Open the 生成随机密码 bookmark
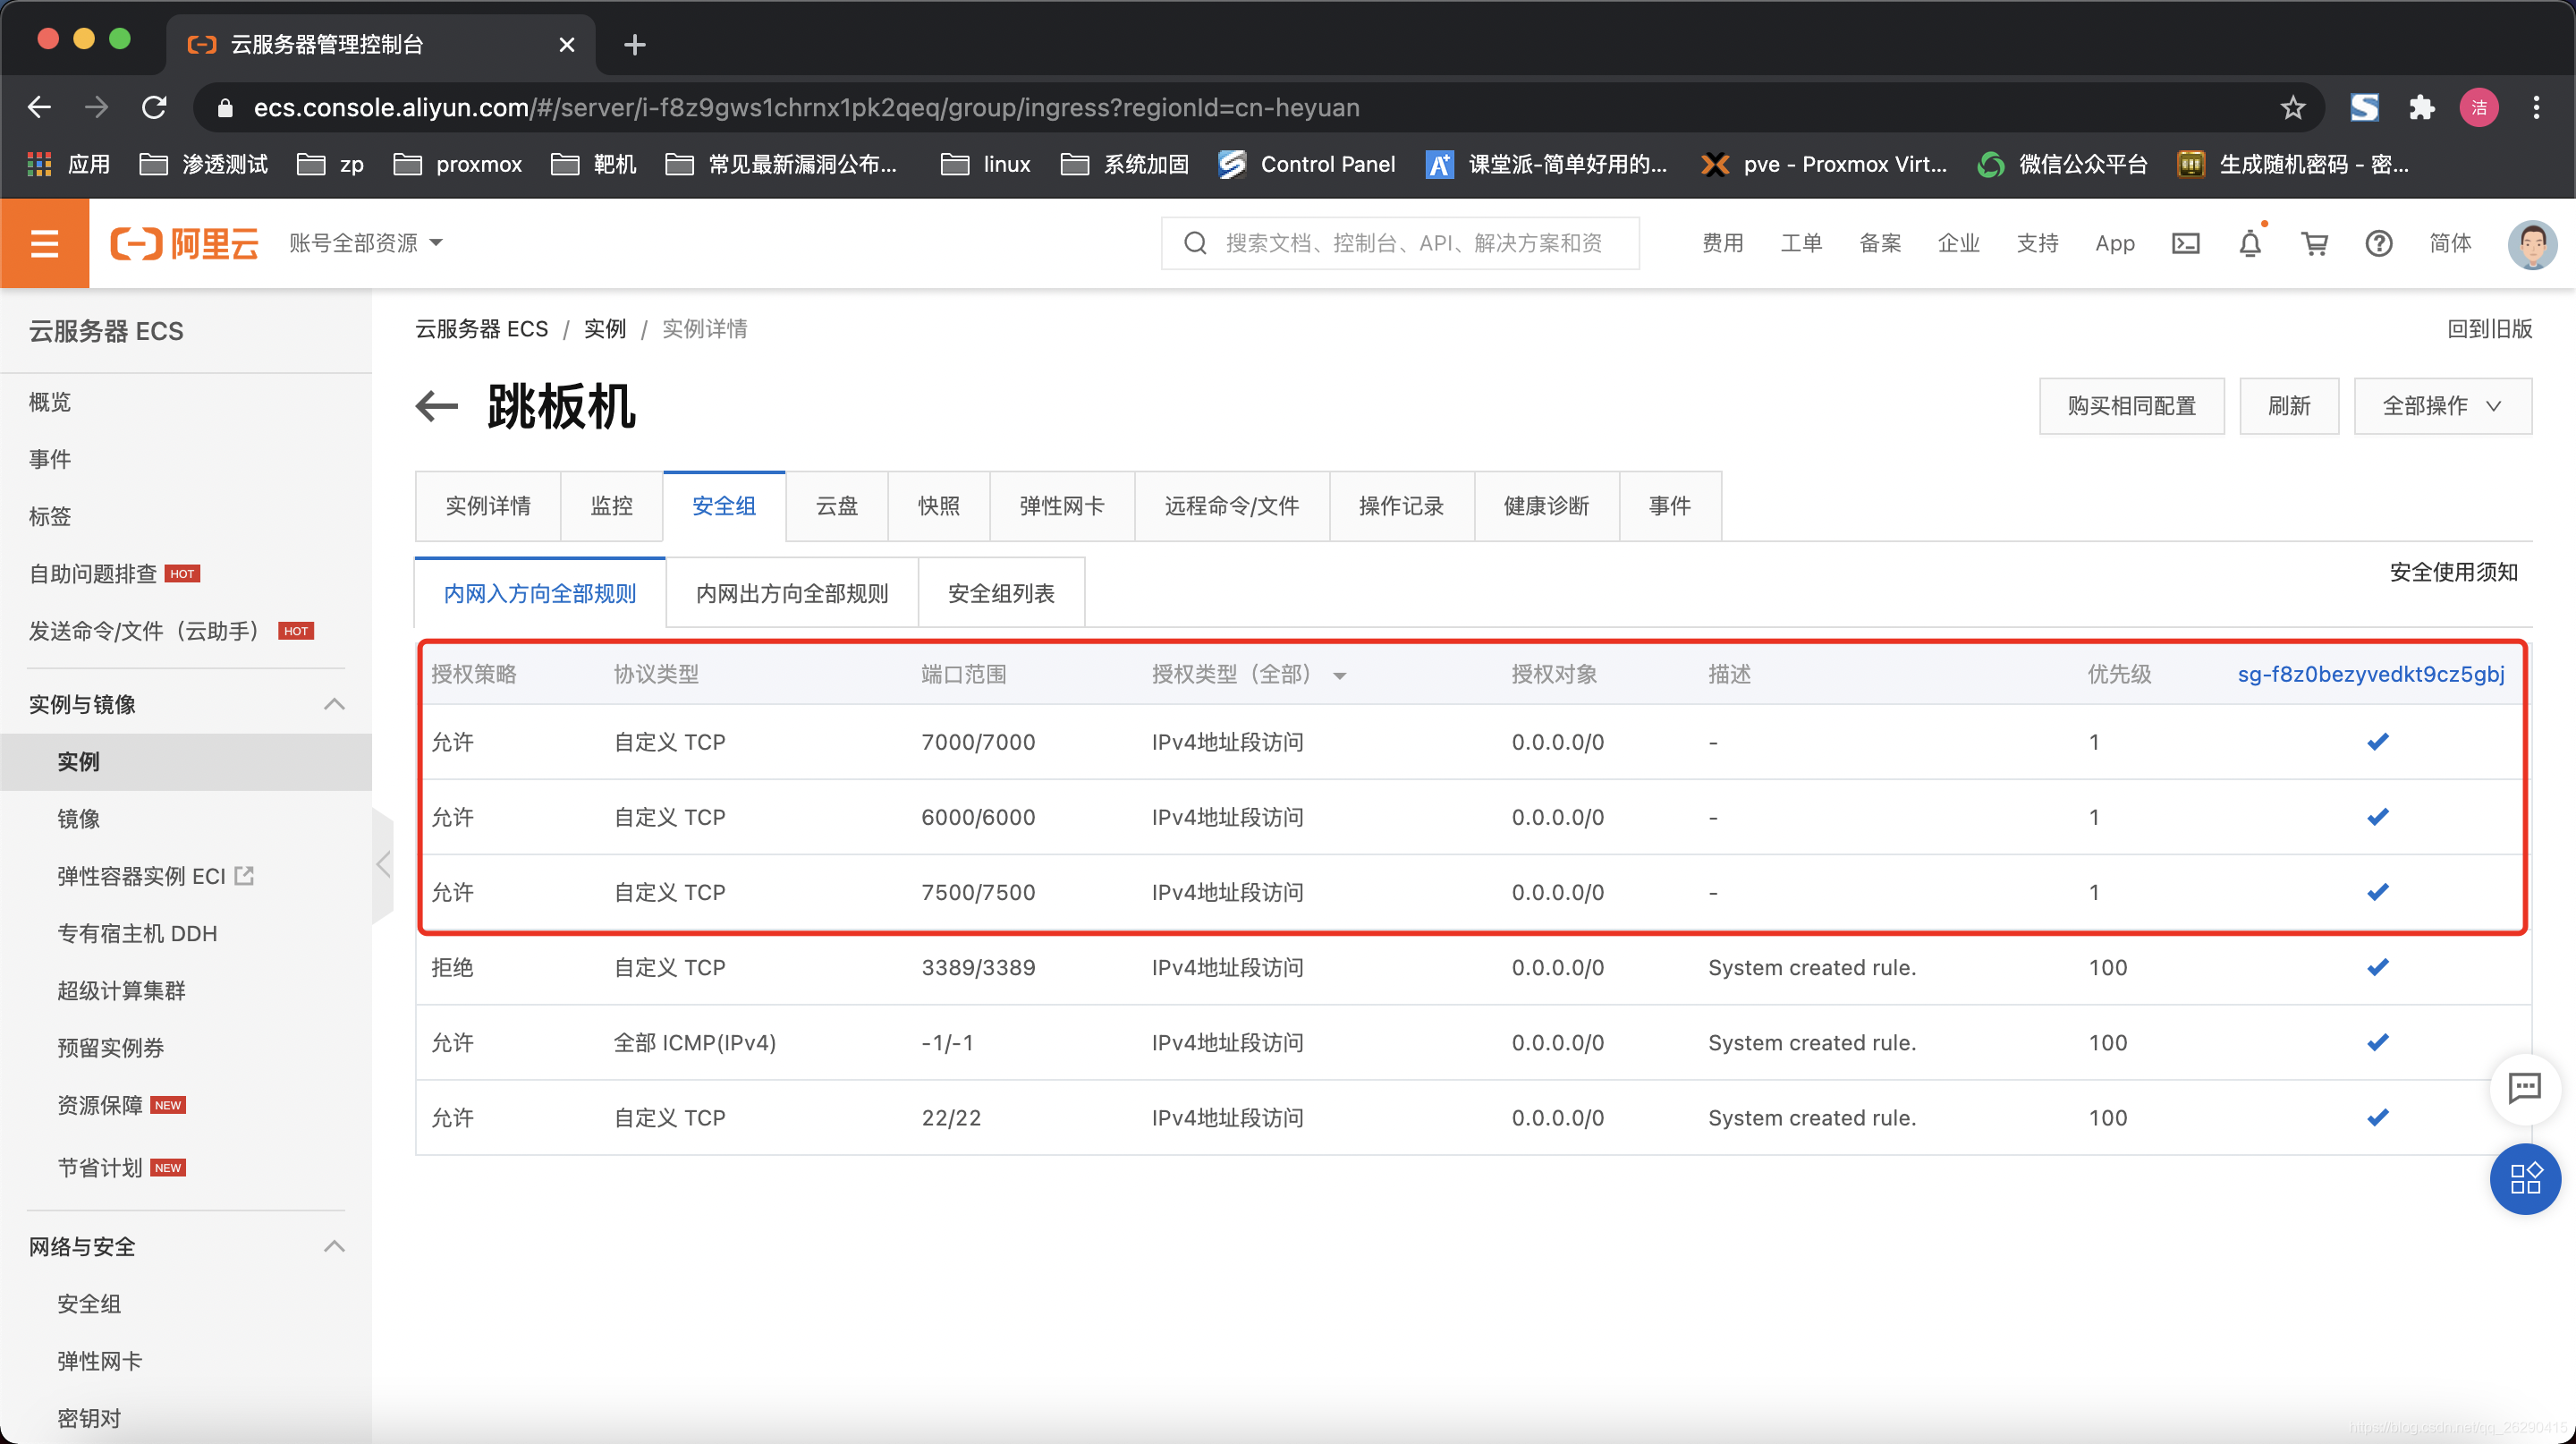Screen dimensions: 2576x1444 coord(2293,164)
